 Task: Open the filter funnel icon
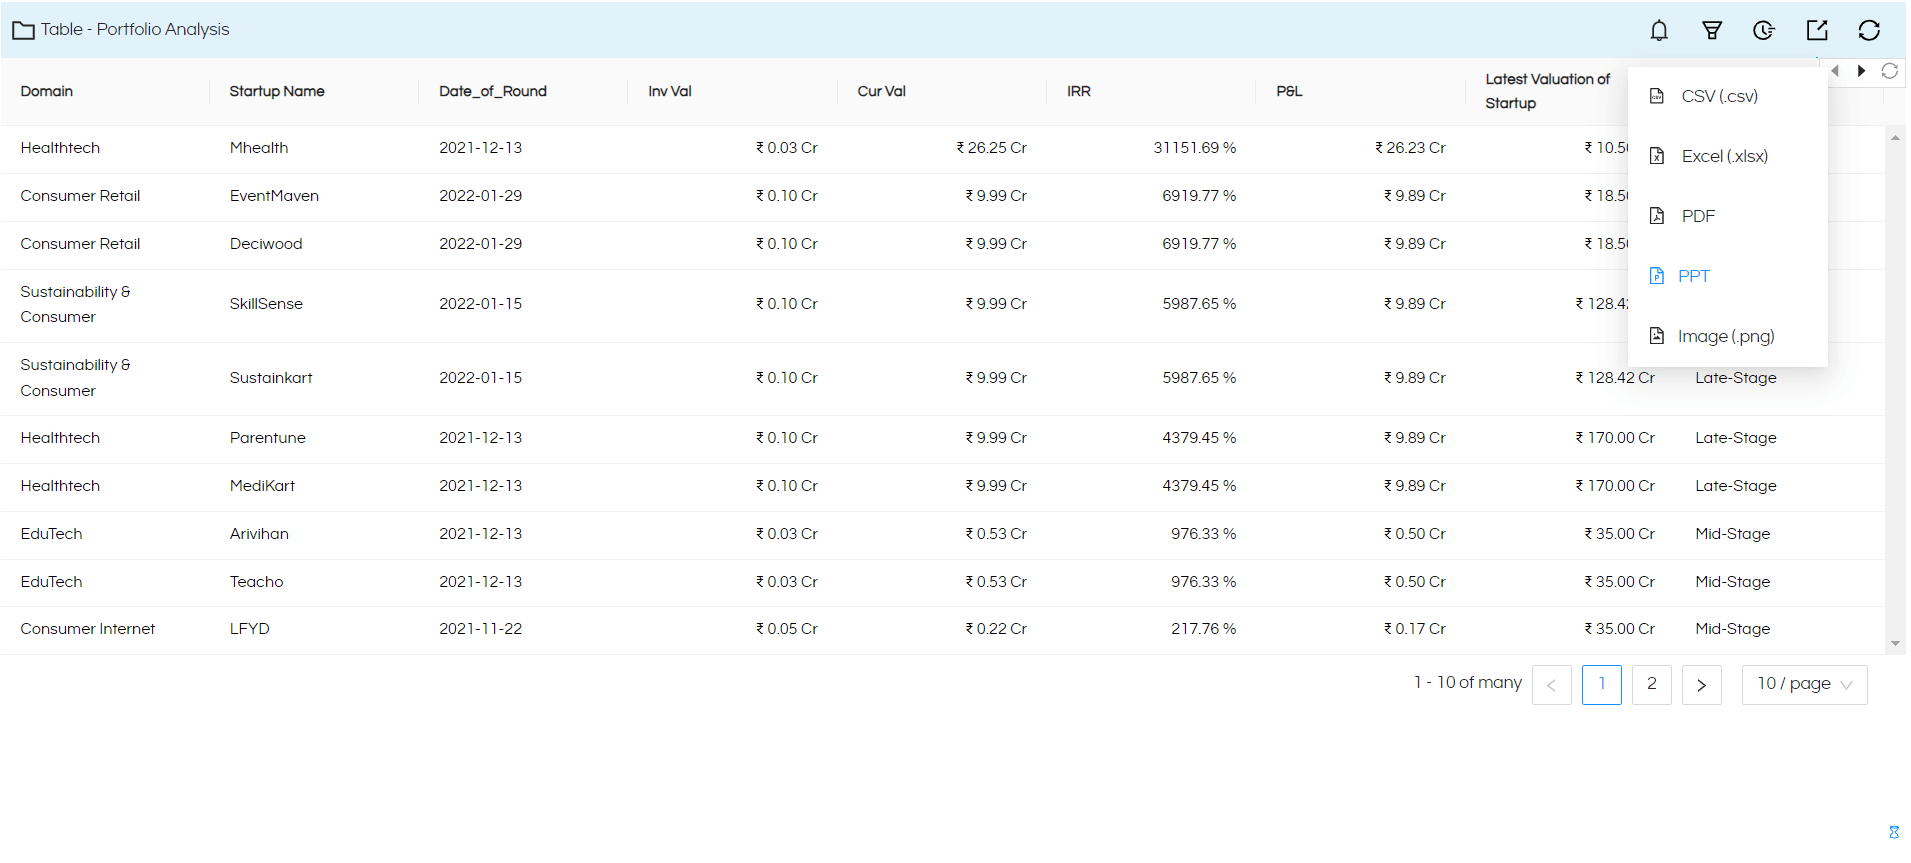1712,30
